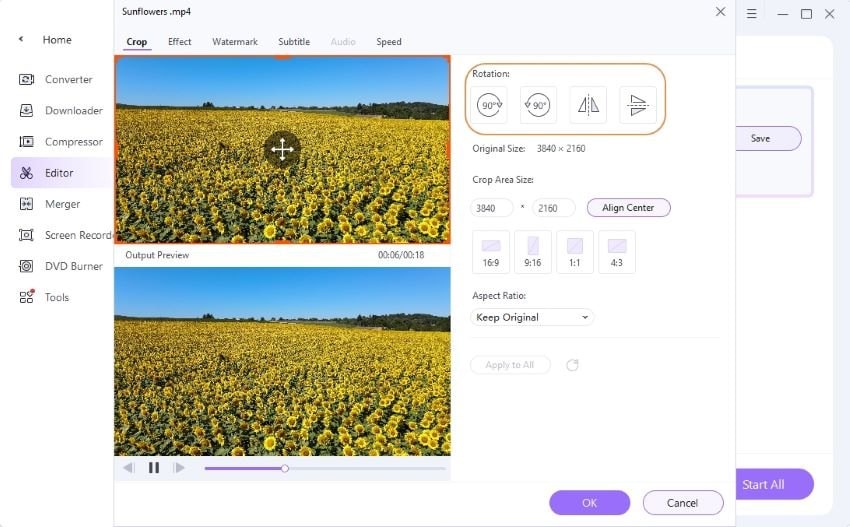The height and width of the screenshot is (527, 850).
Task: Open Downloader in the sidebar
Action: pos(62,111)
